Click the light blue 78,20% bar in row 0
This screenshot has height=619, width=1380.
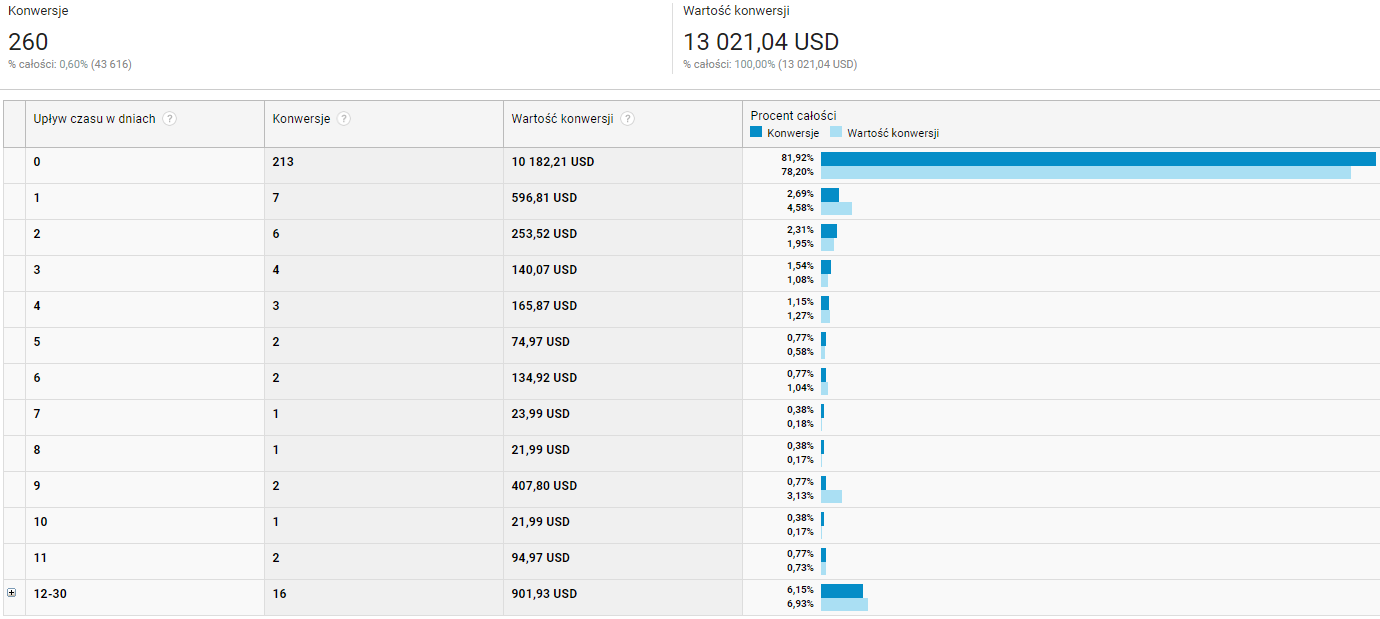(x=1085, y=173)
